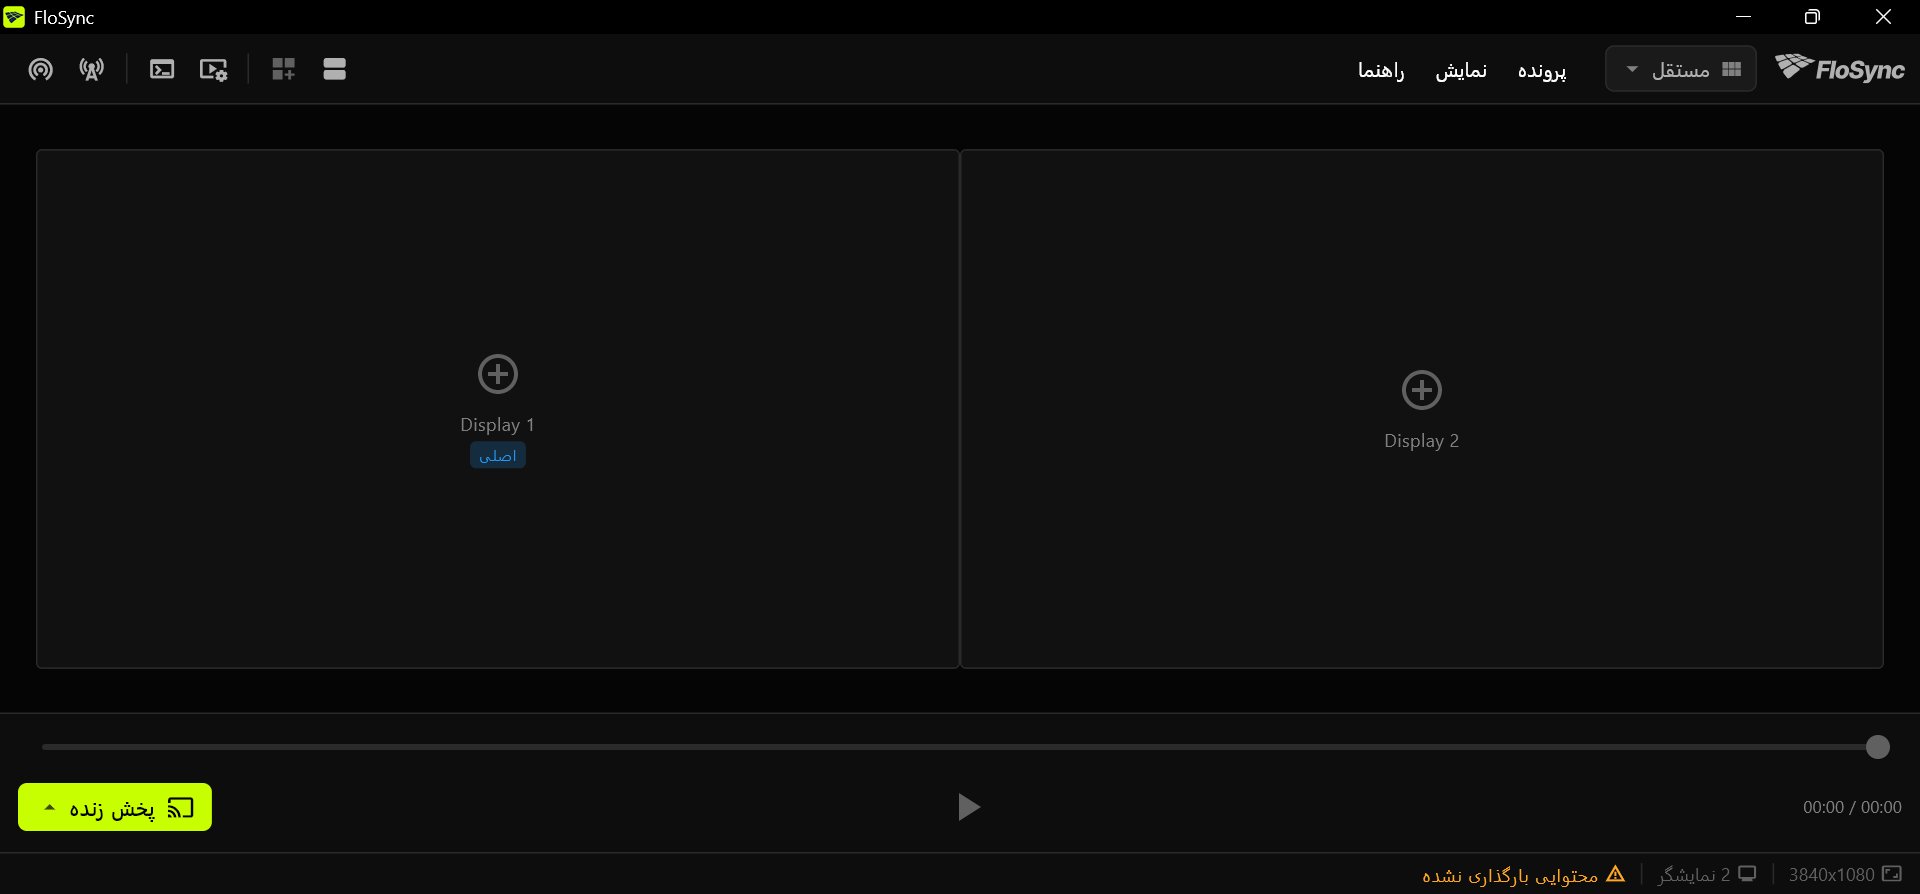Click the محتوایی بارگذاری نشده warning text
The image size is (1920, 894).
click(x=1510, y=875)
